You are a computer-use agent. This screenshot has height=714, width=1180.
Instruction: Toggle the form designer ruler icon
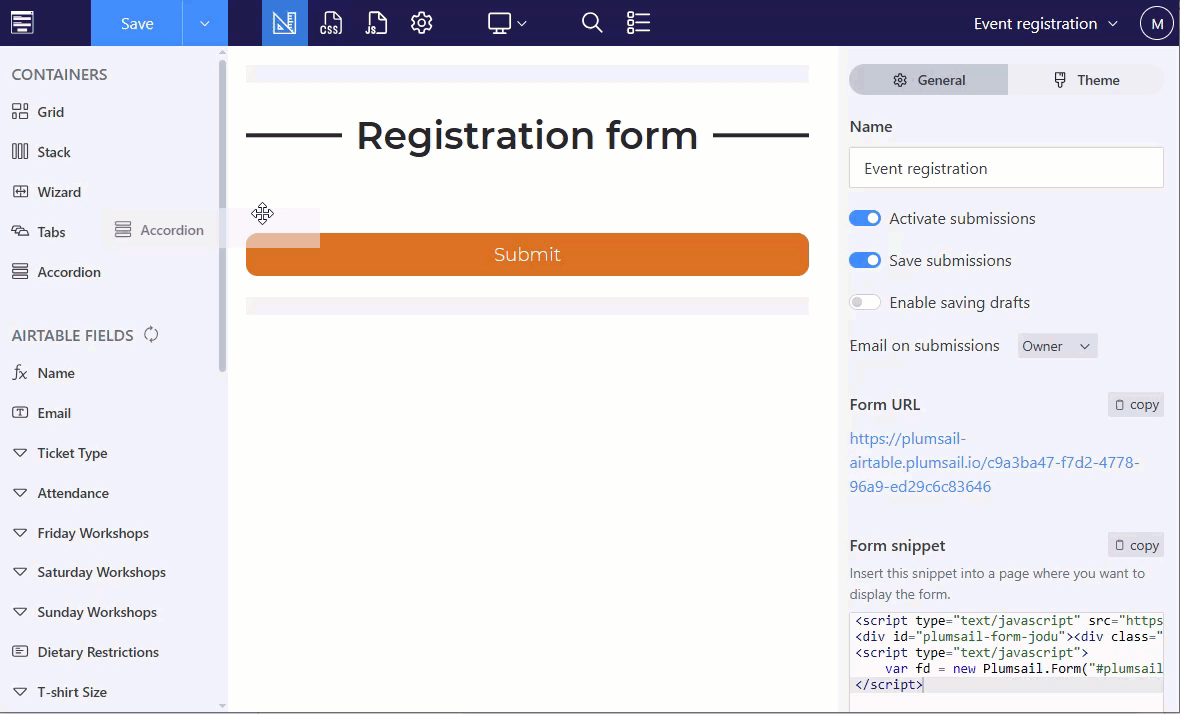(284, 23)
